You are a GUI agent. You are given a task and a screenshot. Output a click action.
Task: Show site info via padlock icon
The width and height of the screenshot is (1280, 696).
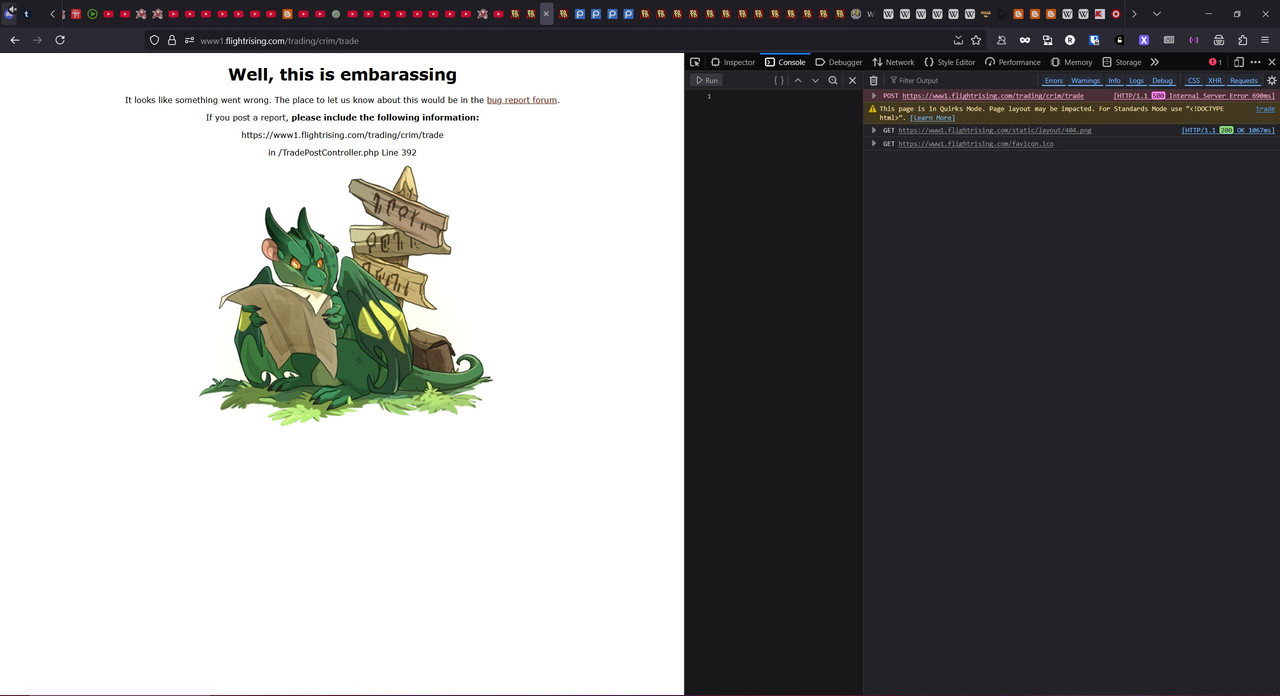[x=172, y=40]
